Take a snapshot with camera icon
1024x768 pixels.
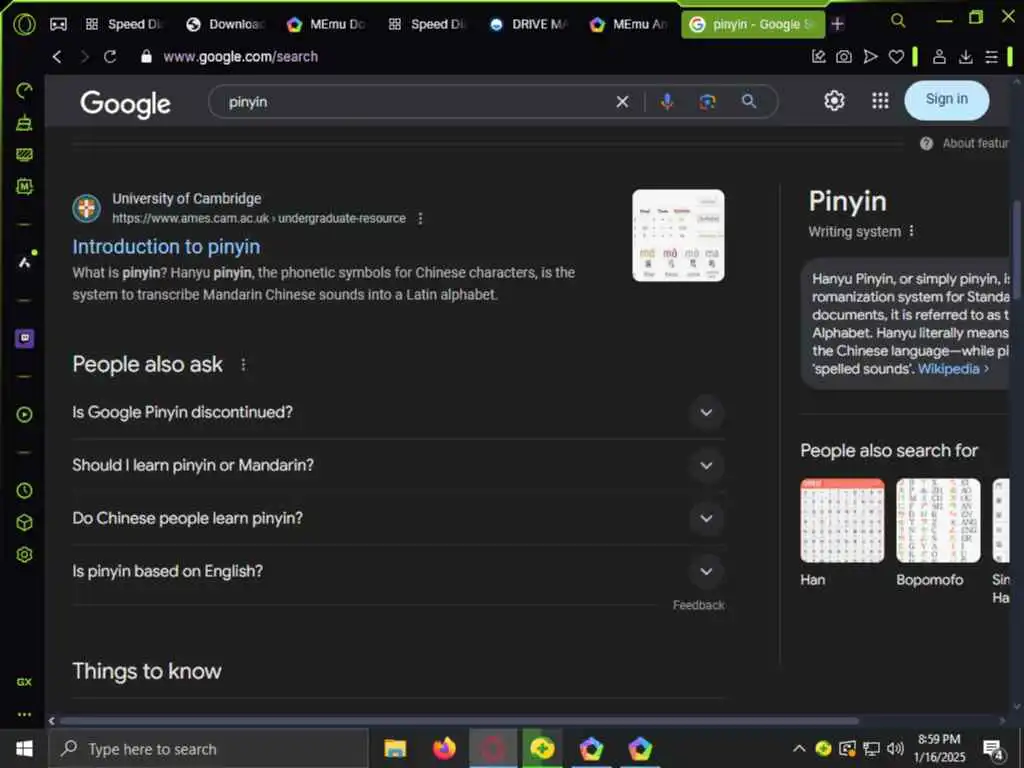pyautogui.click(x=844, y=57)
